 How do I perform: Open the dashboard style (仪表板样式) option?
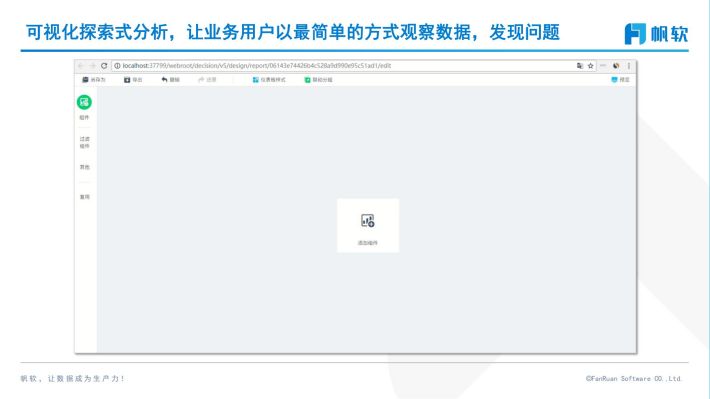tap(269, 80)
